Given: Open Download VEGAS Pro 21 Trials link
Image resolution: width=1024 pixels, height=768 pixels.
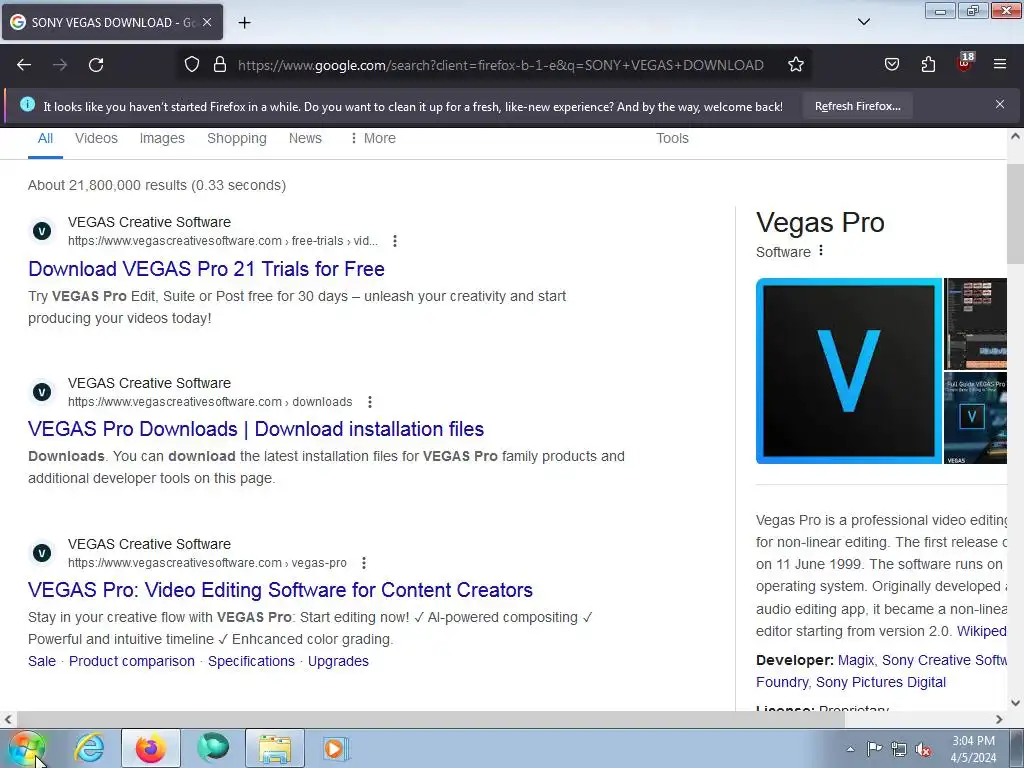Looking at the screenshot, I should (206, 269).
